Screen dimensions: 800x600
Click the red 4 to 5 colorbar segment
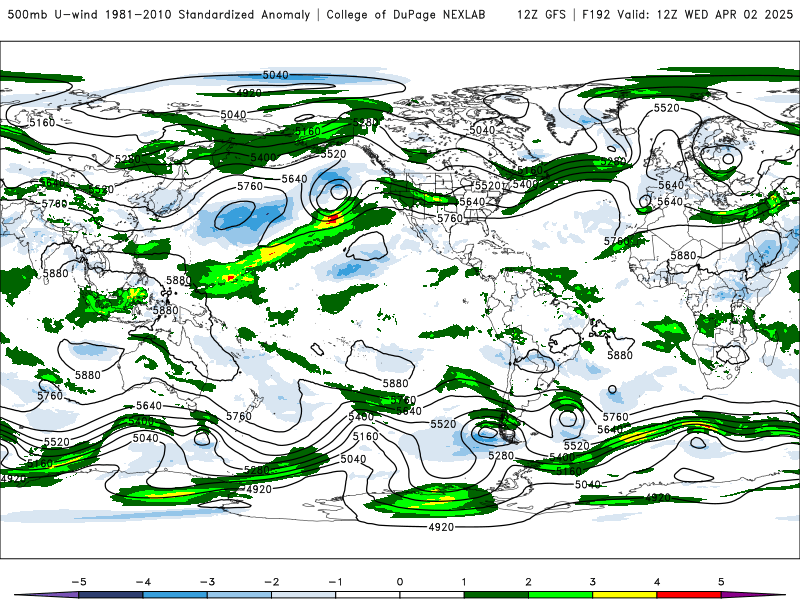coord(689,595)
